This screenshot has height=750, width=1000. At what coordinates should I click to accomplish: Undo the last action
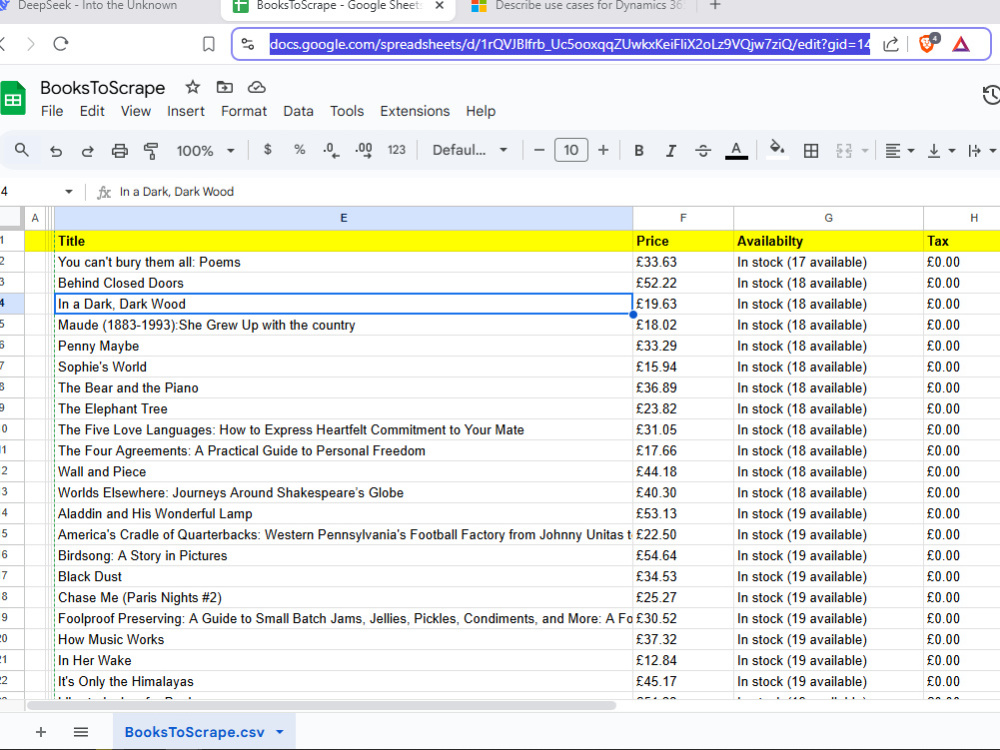pos(56,151)
